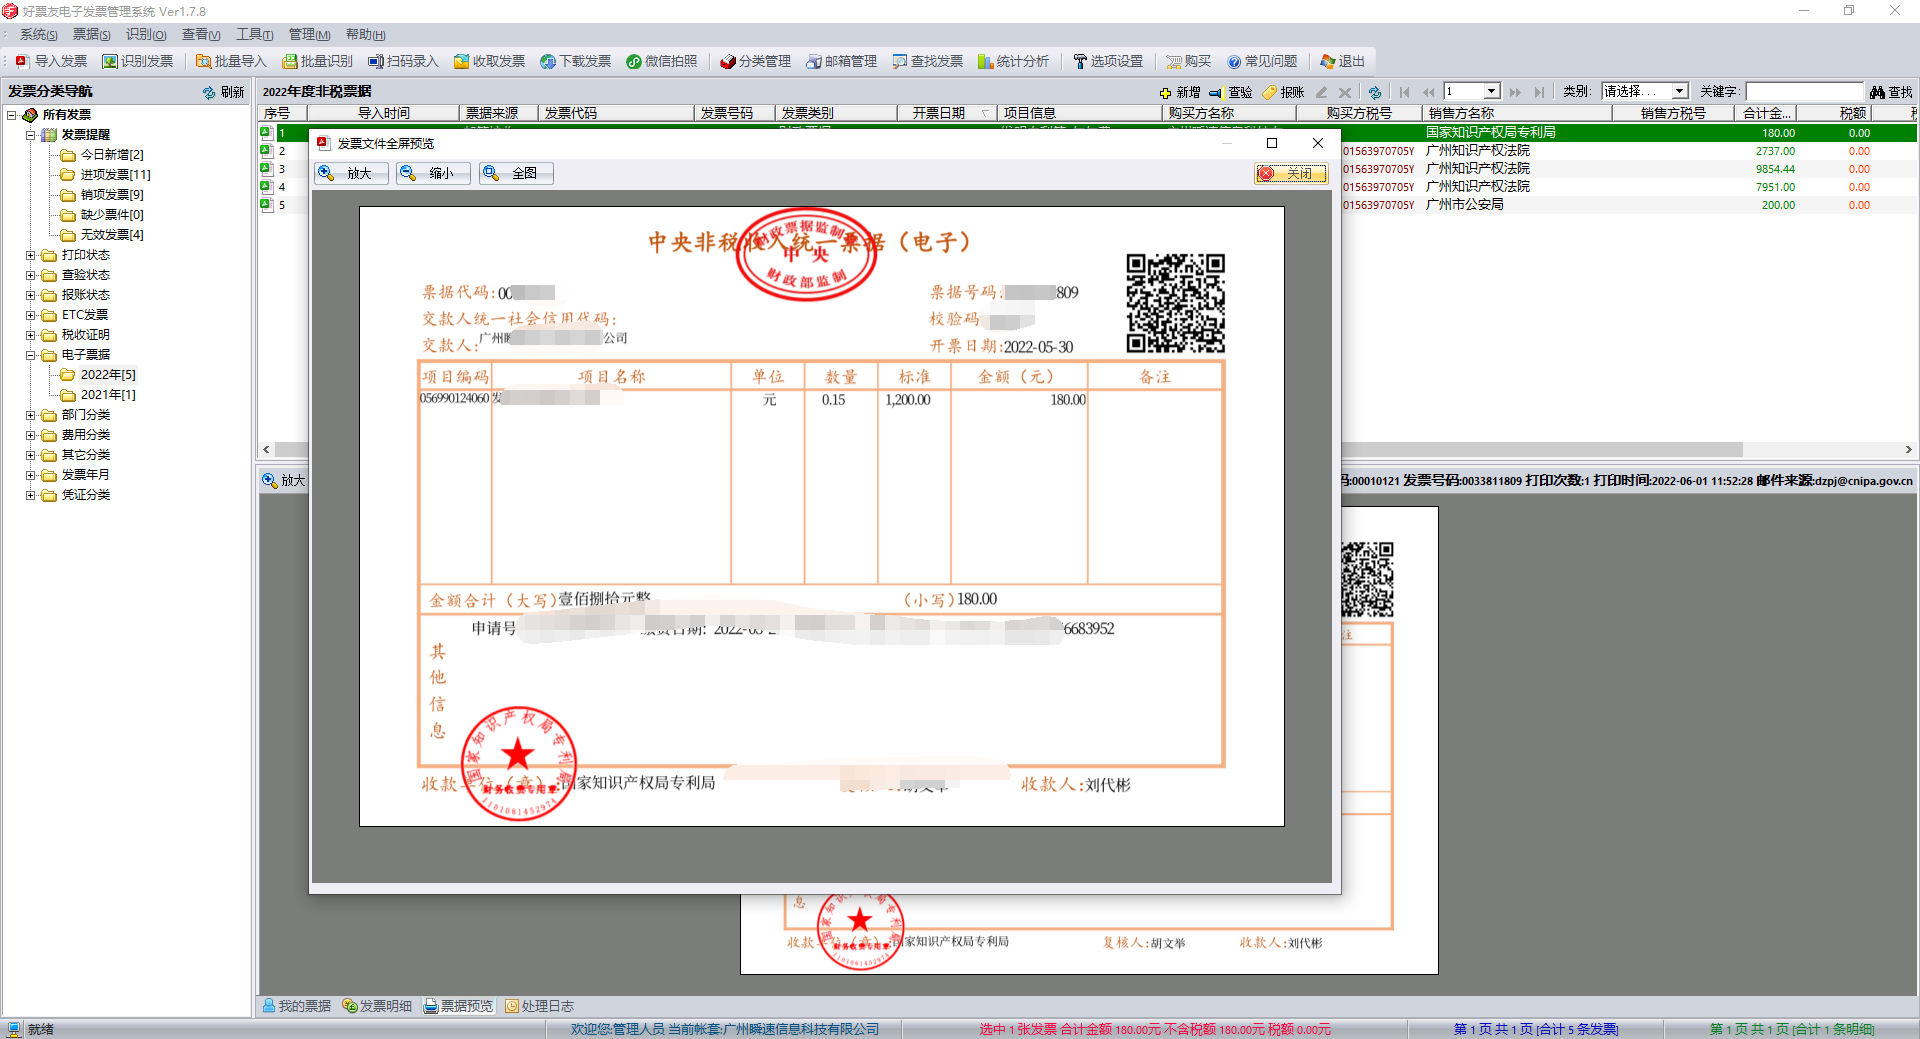1920x1039 pixels.
Task: Click the 关键字 search input field
Action: point(1804,91)
